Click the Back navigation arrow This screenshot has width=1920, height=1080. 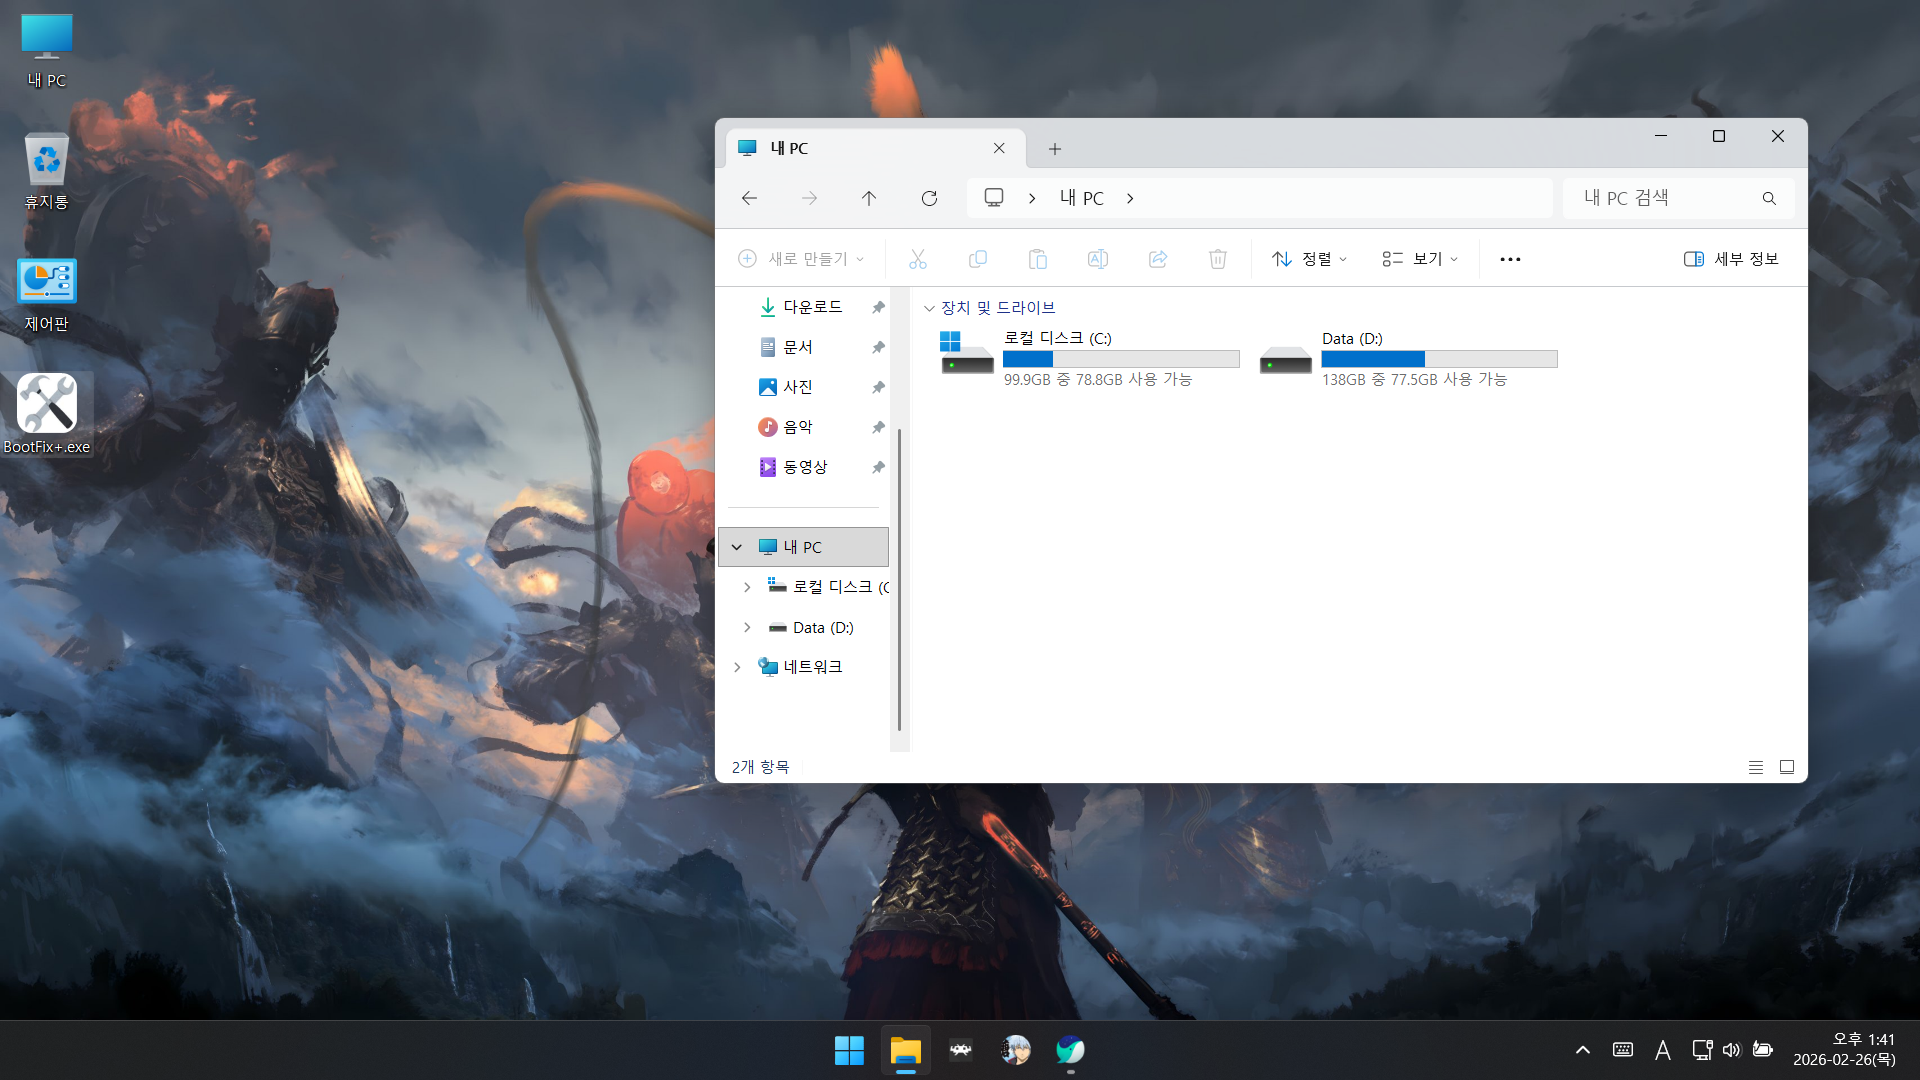click(x=749, y=198)
